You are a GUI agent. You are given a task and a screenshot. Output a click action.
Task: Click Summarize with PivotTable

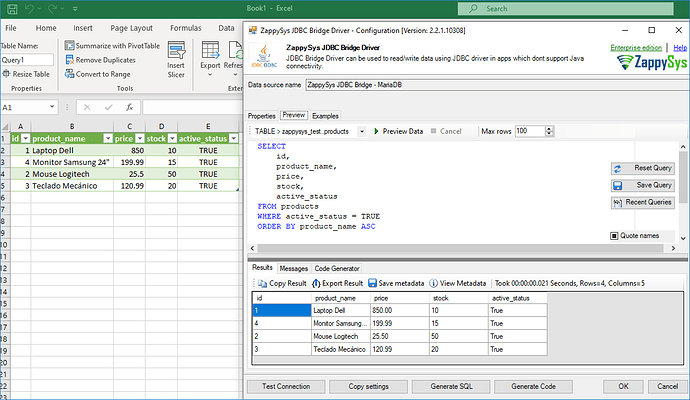(x=112, y=46)
